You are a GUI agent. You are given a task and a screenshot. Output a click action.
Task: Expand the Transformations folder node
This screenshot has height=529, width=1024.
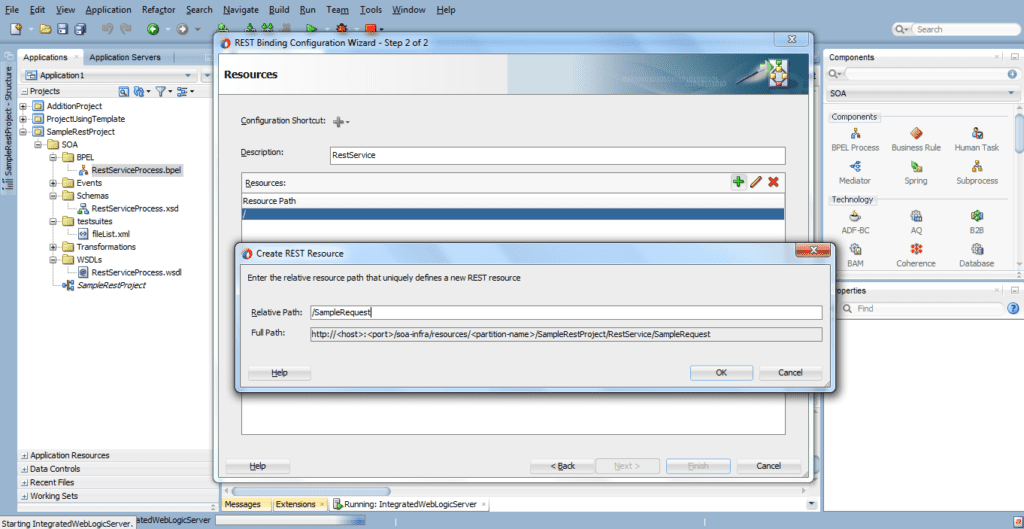click(x=53, y=247)
